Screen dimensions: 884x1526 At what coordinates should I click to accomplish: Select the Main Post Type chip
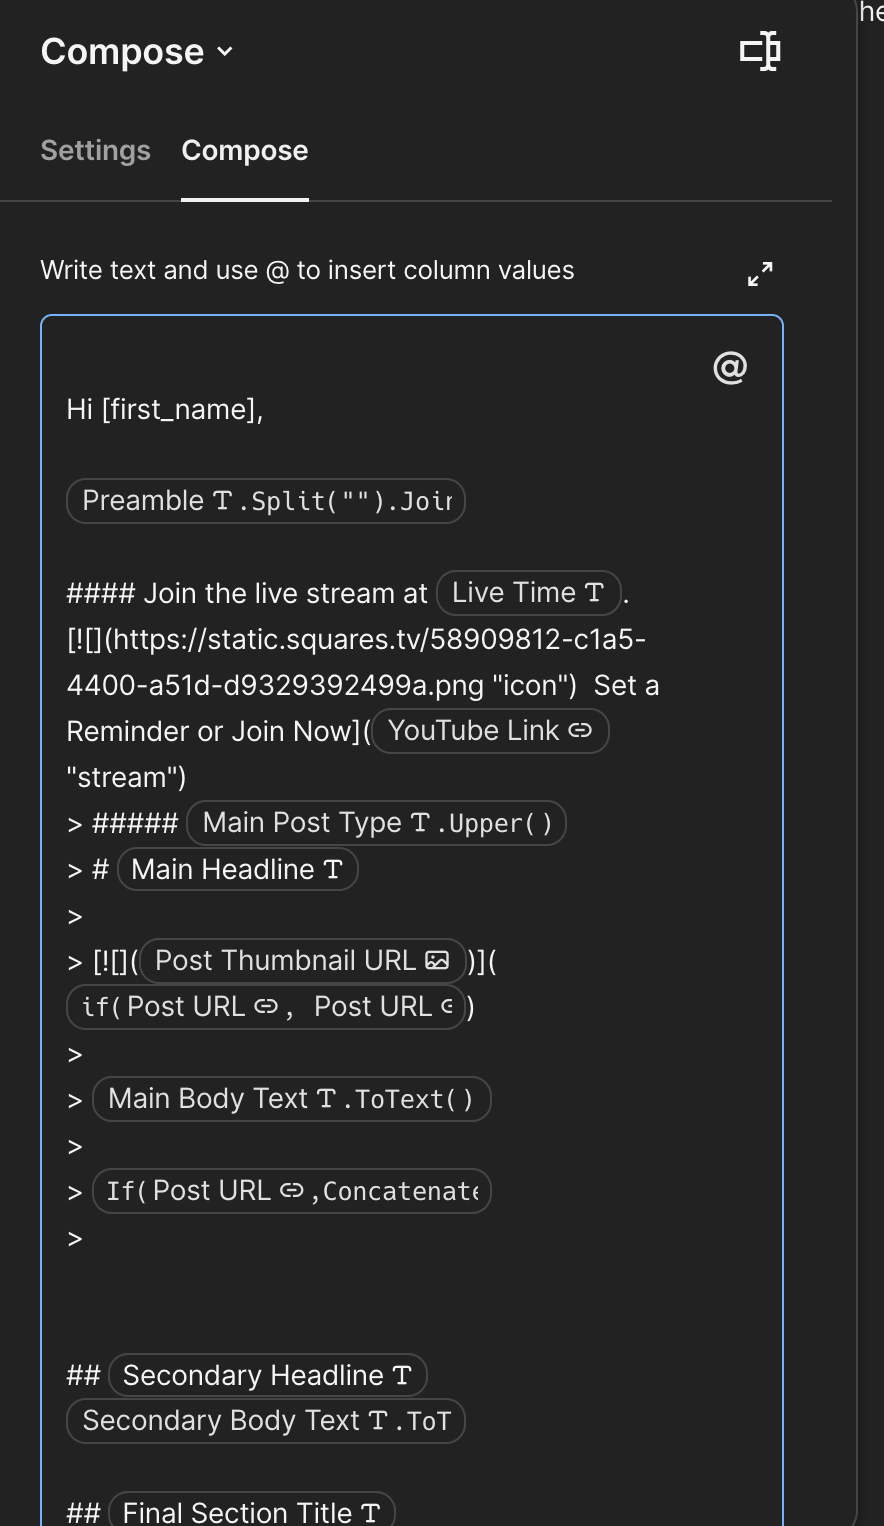tap(376, 823)
